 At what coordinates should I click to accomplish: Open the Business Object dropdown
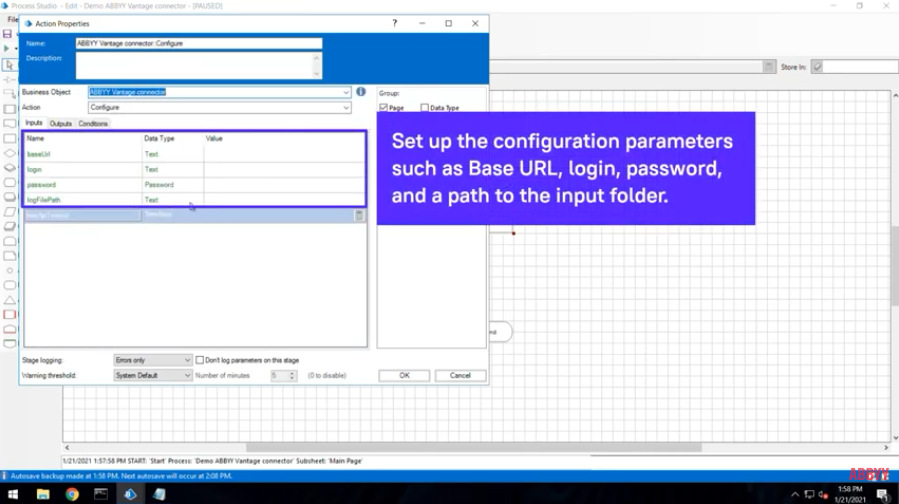tap(346, 92)
